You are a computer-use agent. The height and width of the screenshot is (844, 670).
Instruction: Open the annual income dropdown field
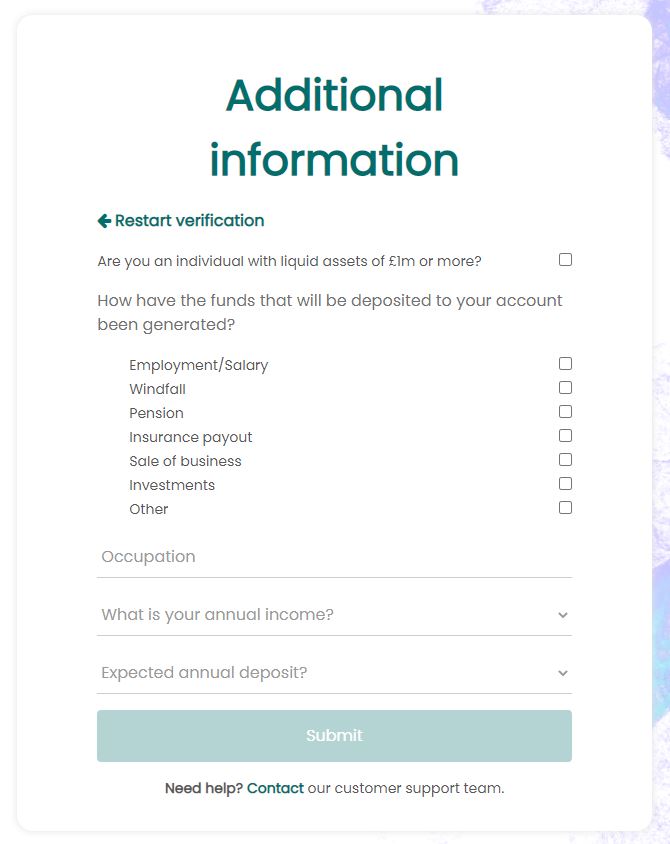(334, 615)
